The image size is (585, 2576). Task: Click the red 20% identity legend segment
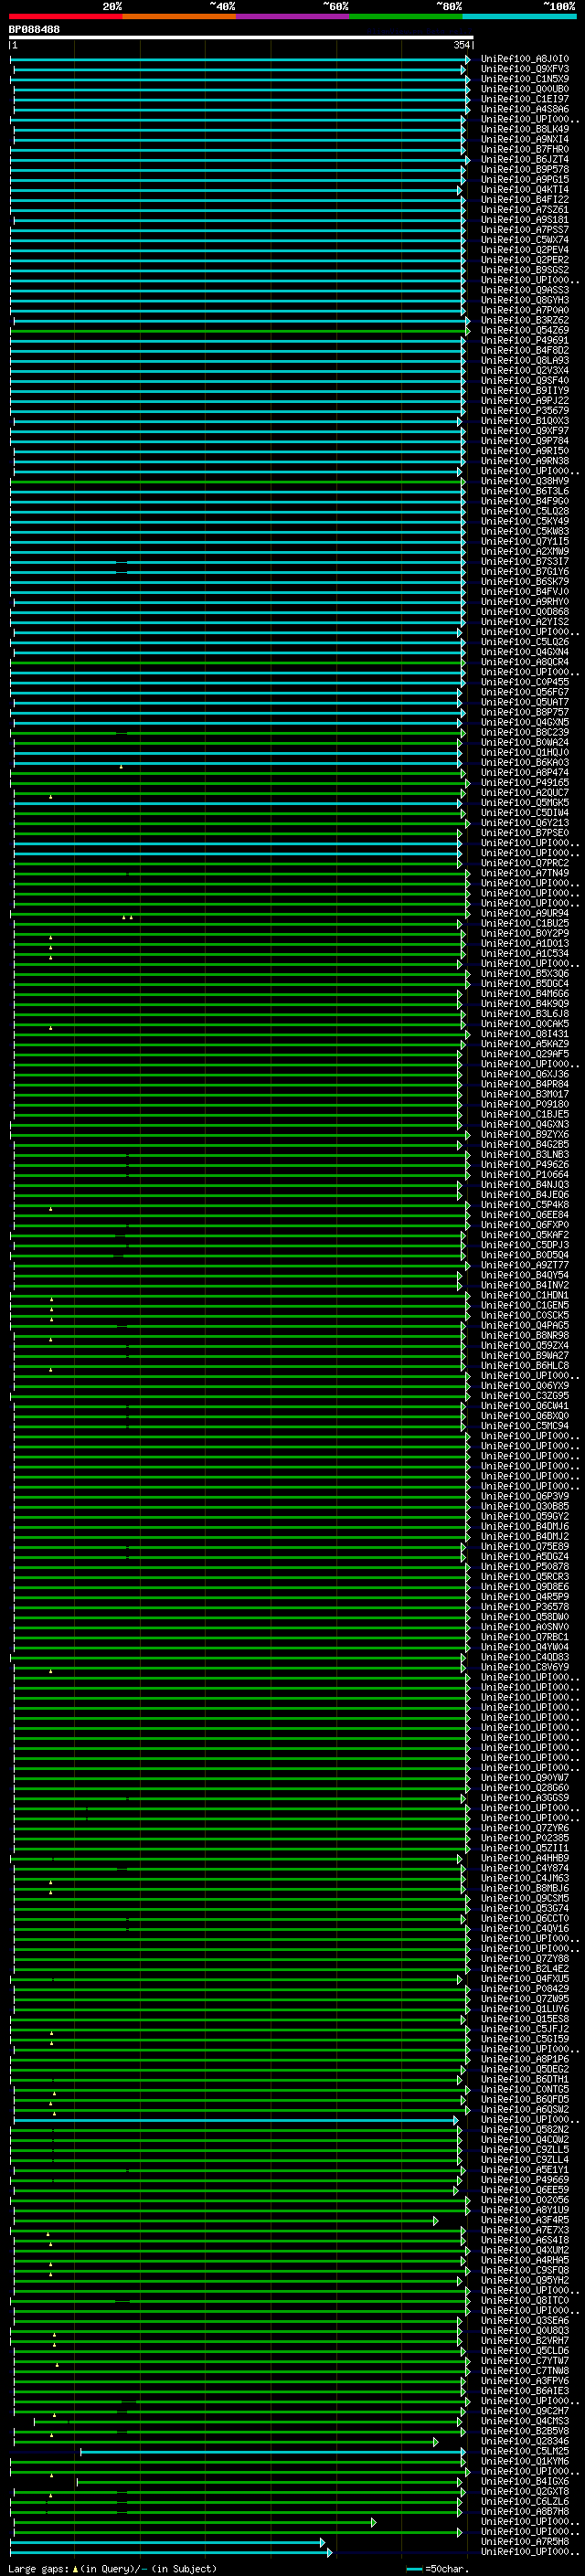(65, 16)
